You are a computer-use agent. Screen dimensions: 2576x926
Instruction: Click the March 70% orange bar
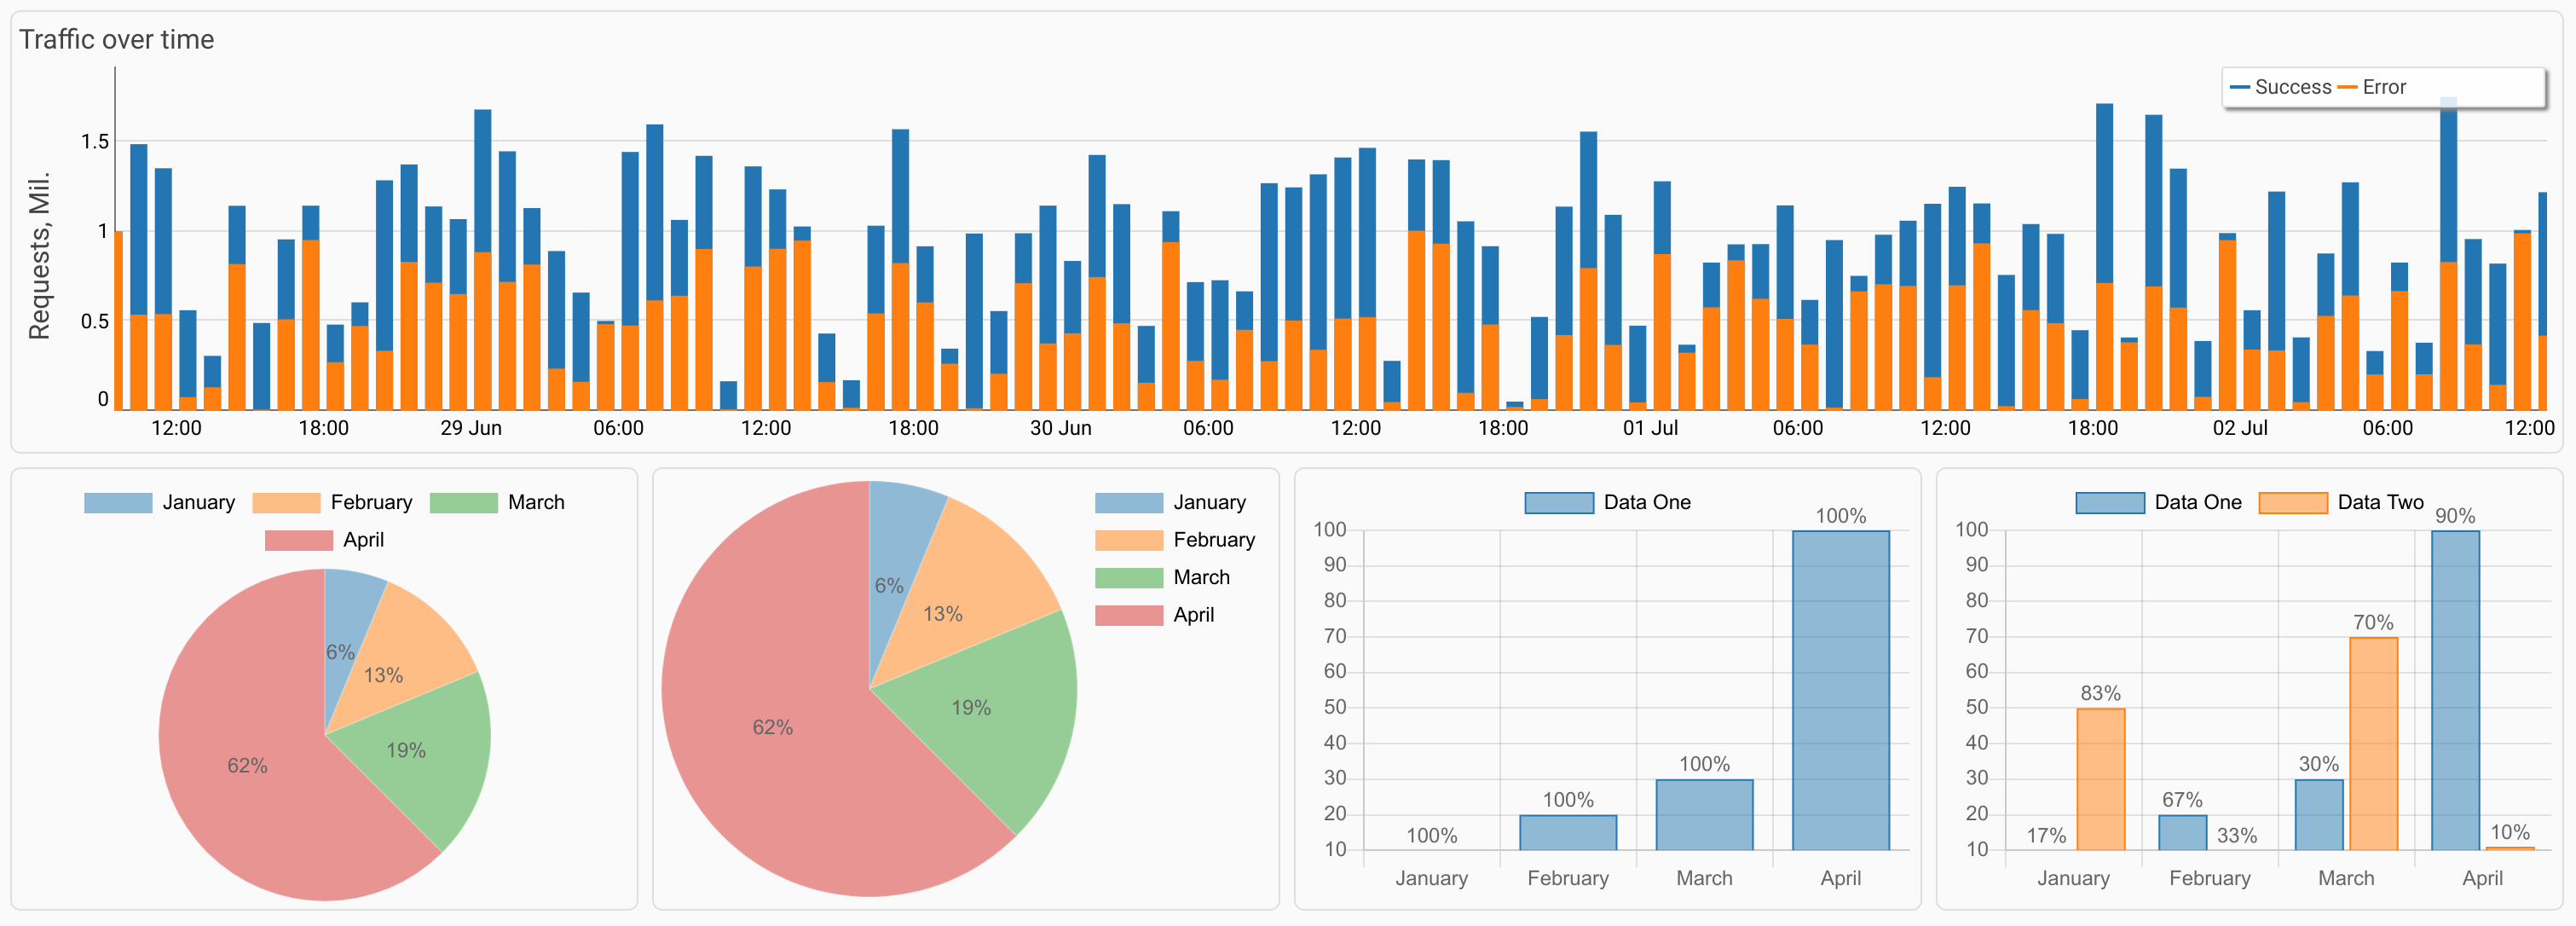(2373, 745)
